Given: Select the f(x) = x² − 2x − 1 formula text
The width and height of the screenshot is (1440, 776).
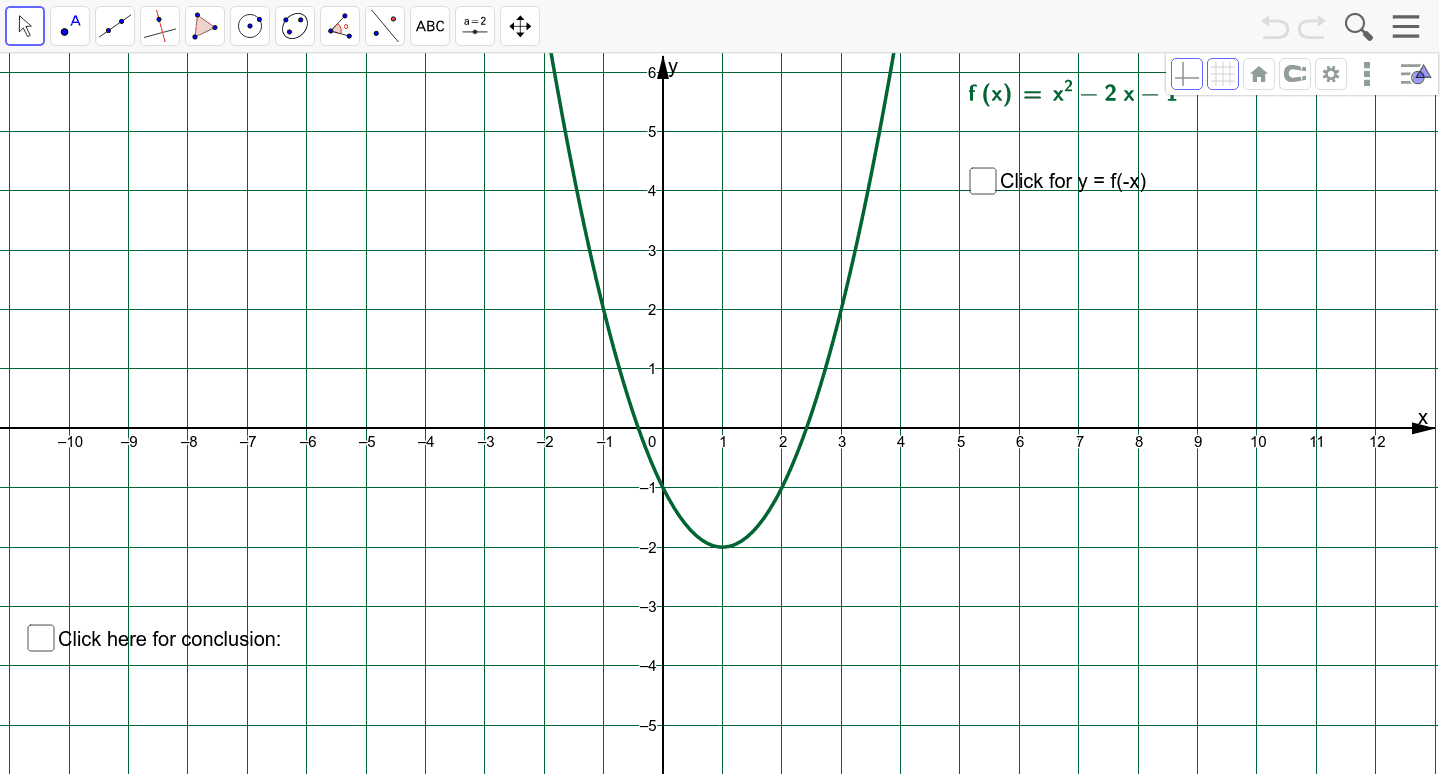Looking at the screenshot, I should (1072, 93).
